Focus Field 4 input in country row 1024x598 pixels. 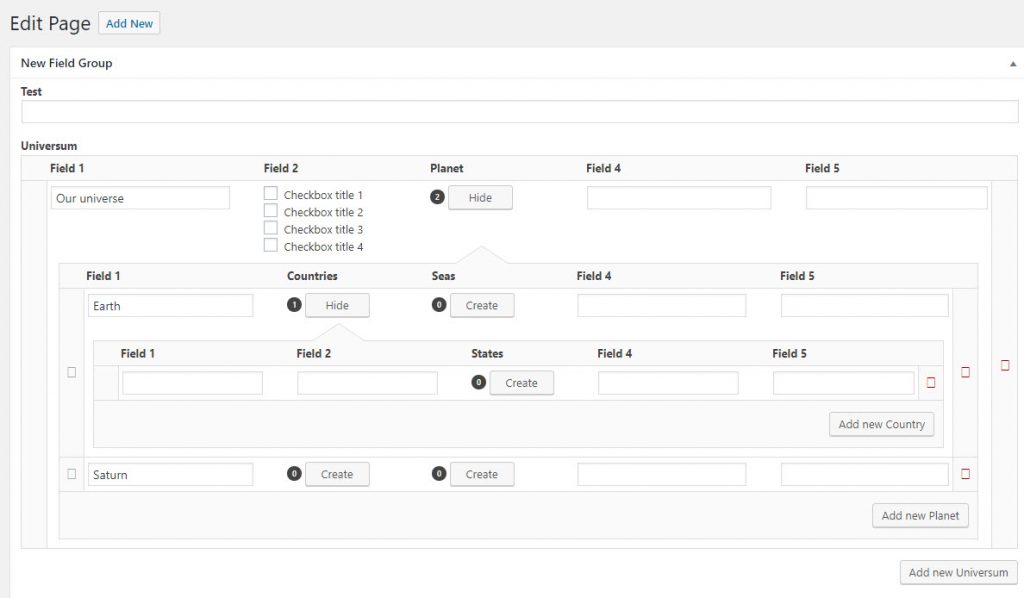click(x=668, y=383)
